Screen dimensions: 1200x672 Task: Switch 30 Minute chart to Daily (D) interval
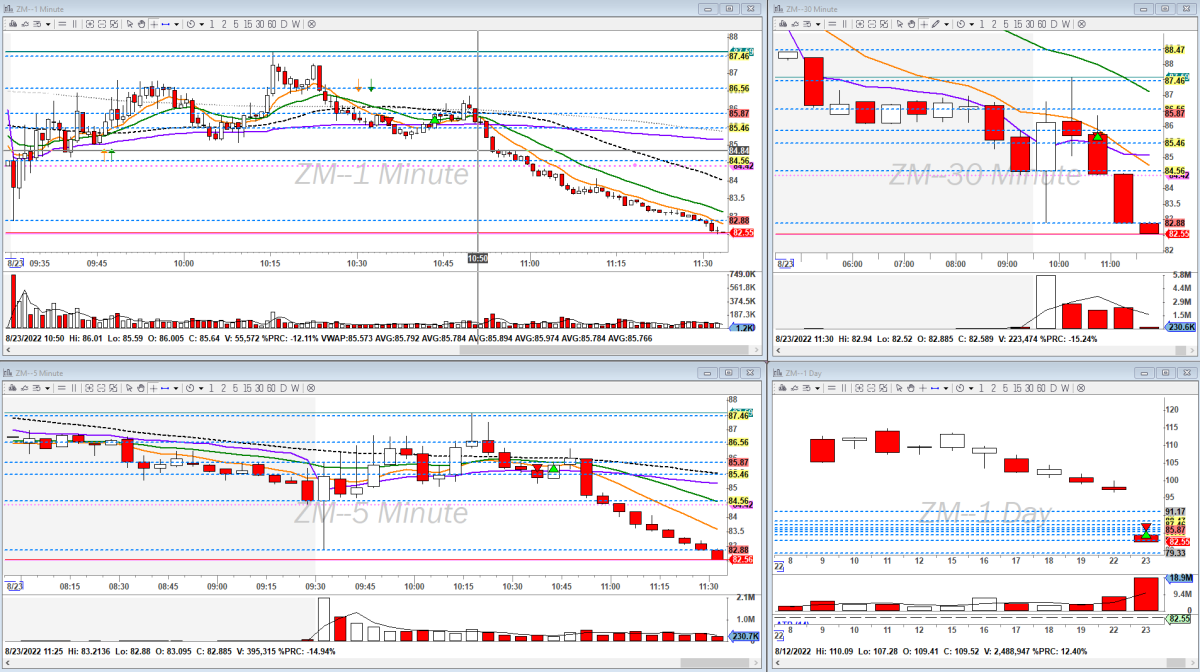(1054, 24)
